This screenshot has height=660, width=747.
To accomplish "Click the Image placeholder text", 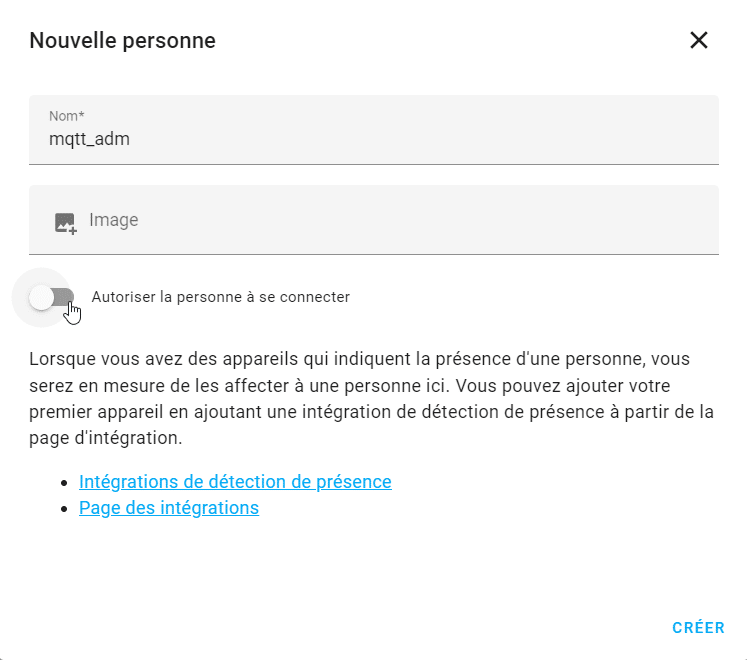I will [x=113, y=220].
